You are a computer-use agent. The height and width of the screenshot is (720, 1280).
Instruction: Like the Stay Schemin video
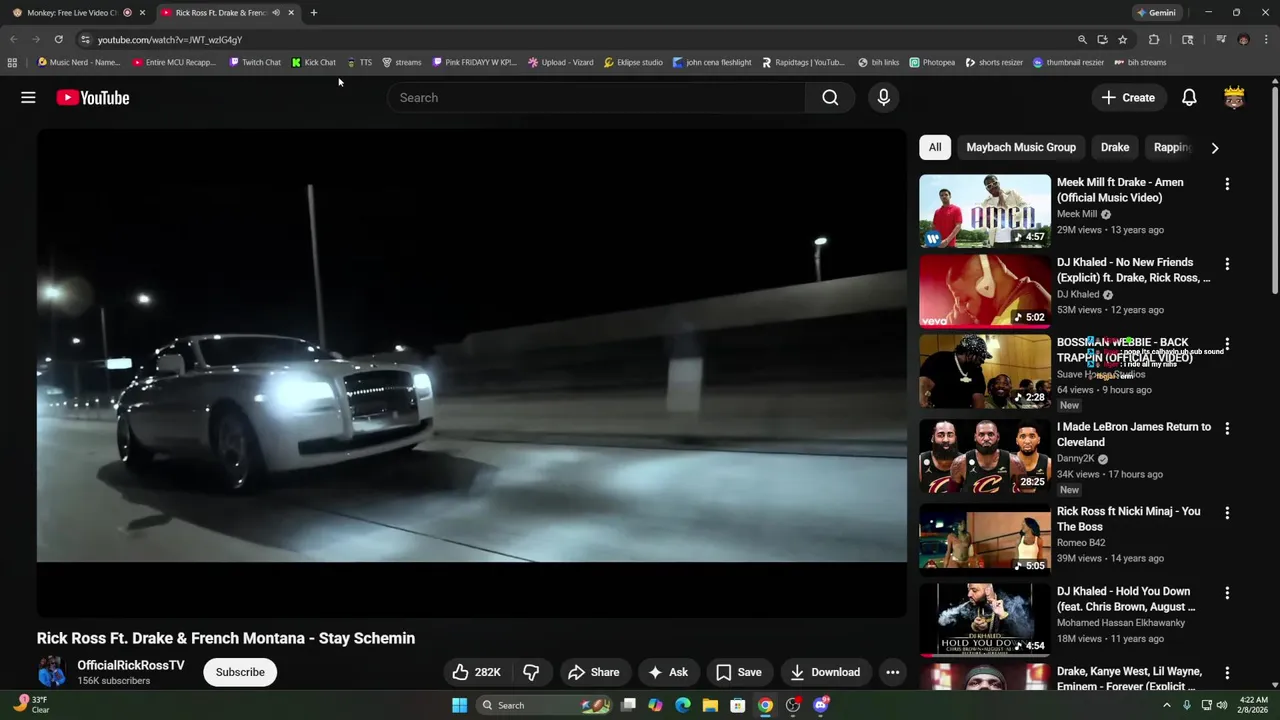[476, 672]
